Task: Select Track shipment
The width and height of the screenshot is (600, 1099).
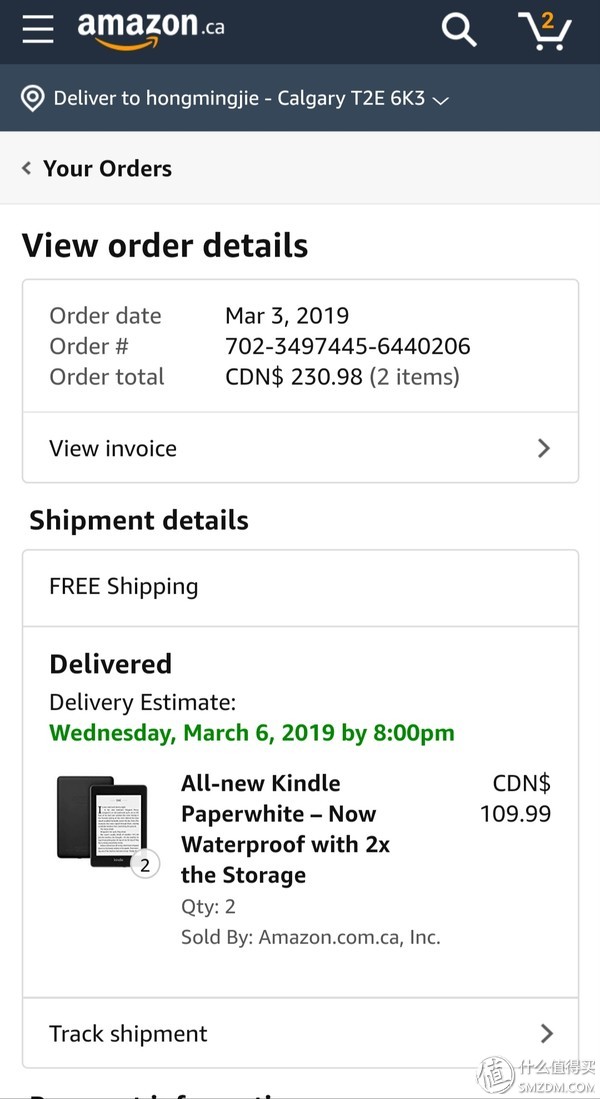Action: tap(128, 1033)
